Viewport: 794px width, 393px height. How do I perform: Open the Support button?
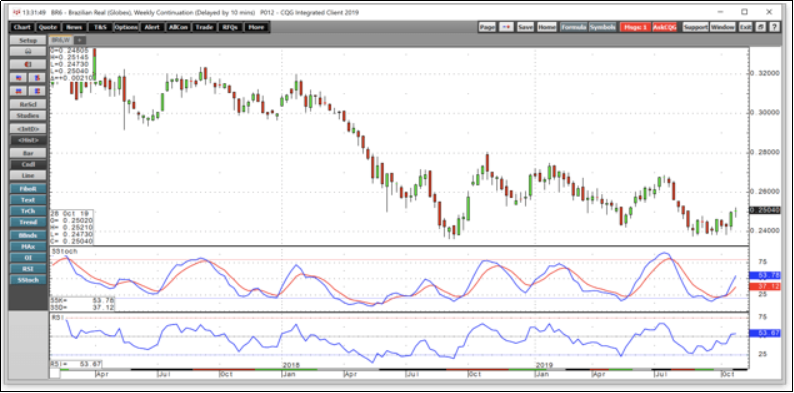coord(695,27)
